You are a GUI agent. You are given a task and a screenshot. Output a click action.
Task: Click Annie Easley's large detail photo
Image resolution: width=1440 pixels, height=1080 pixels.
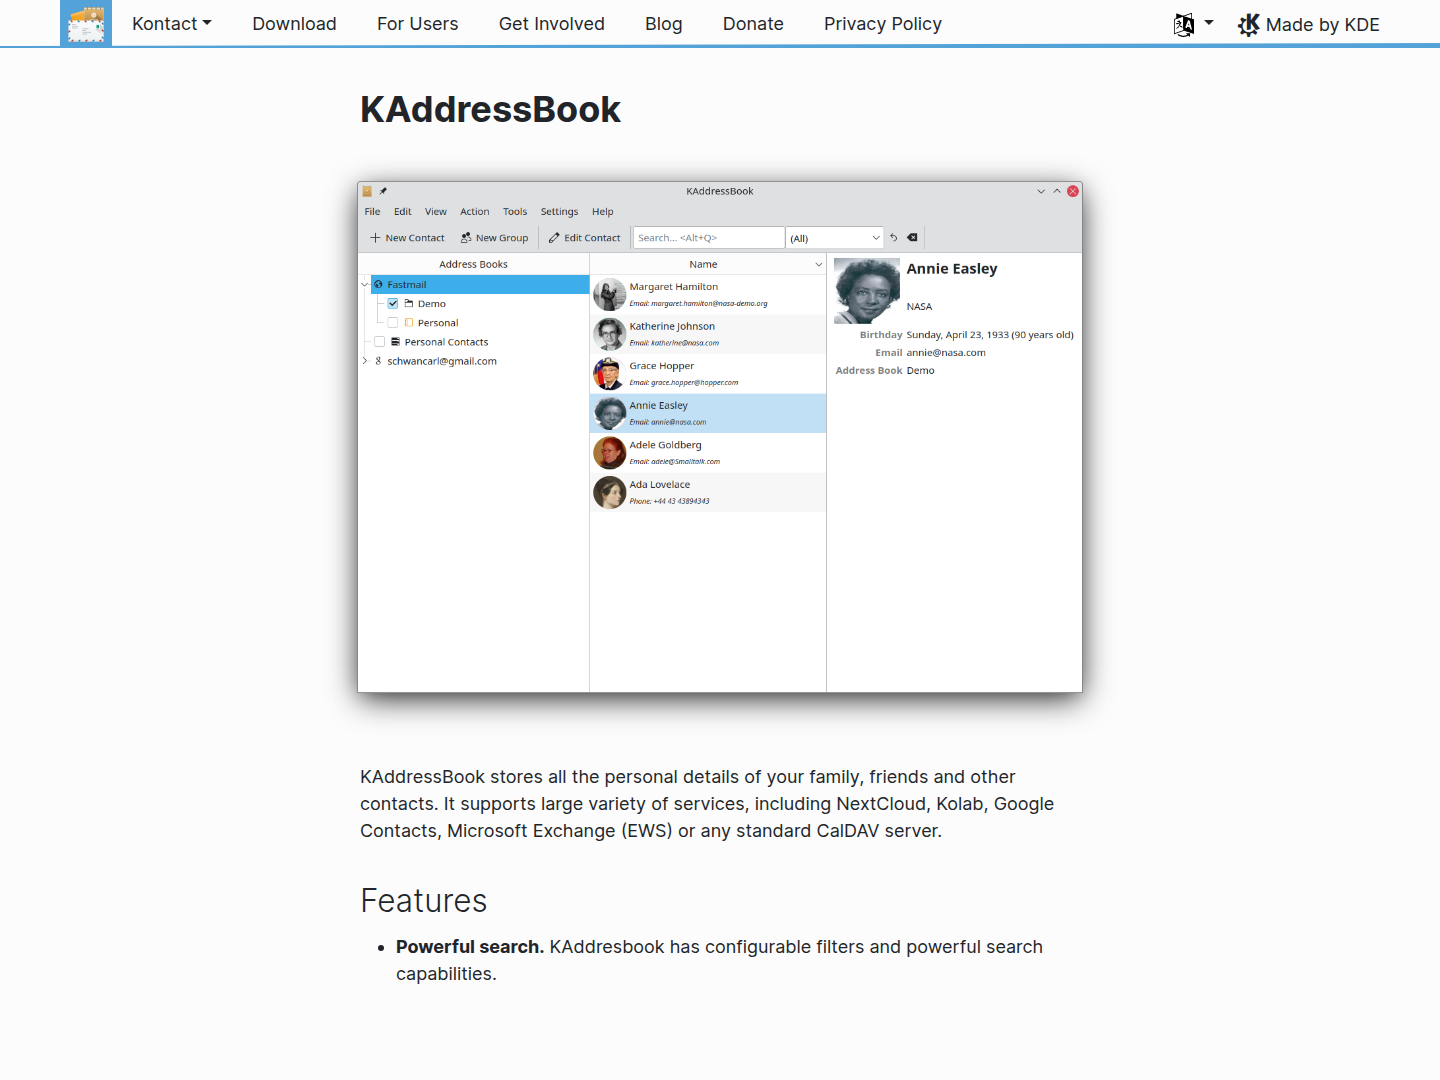click(867, 291)
